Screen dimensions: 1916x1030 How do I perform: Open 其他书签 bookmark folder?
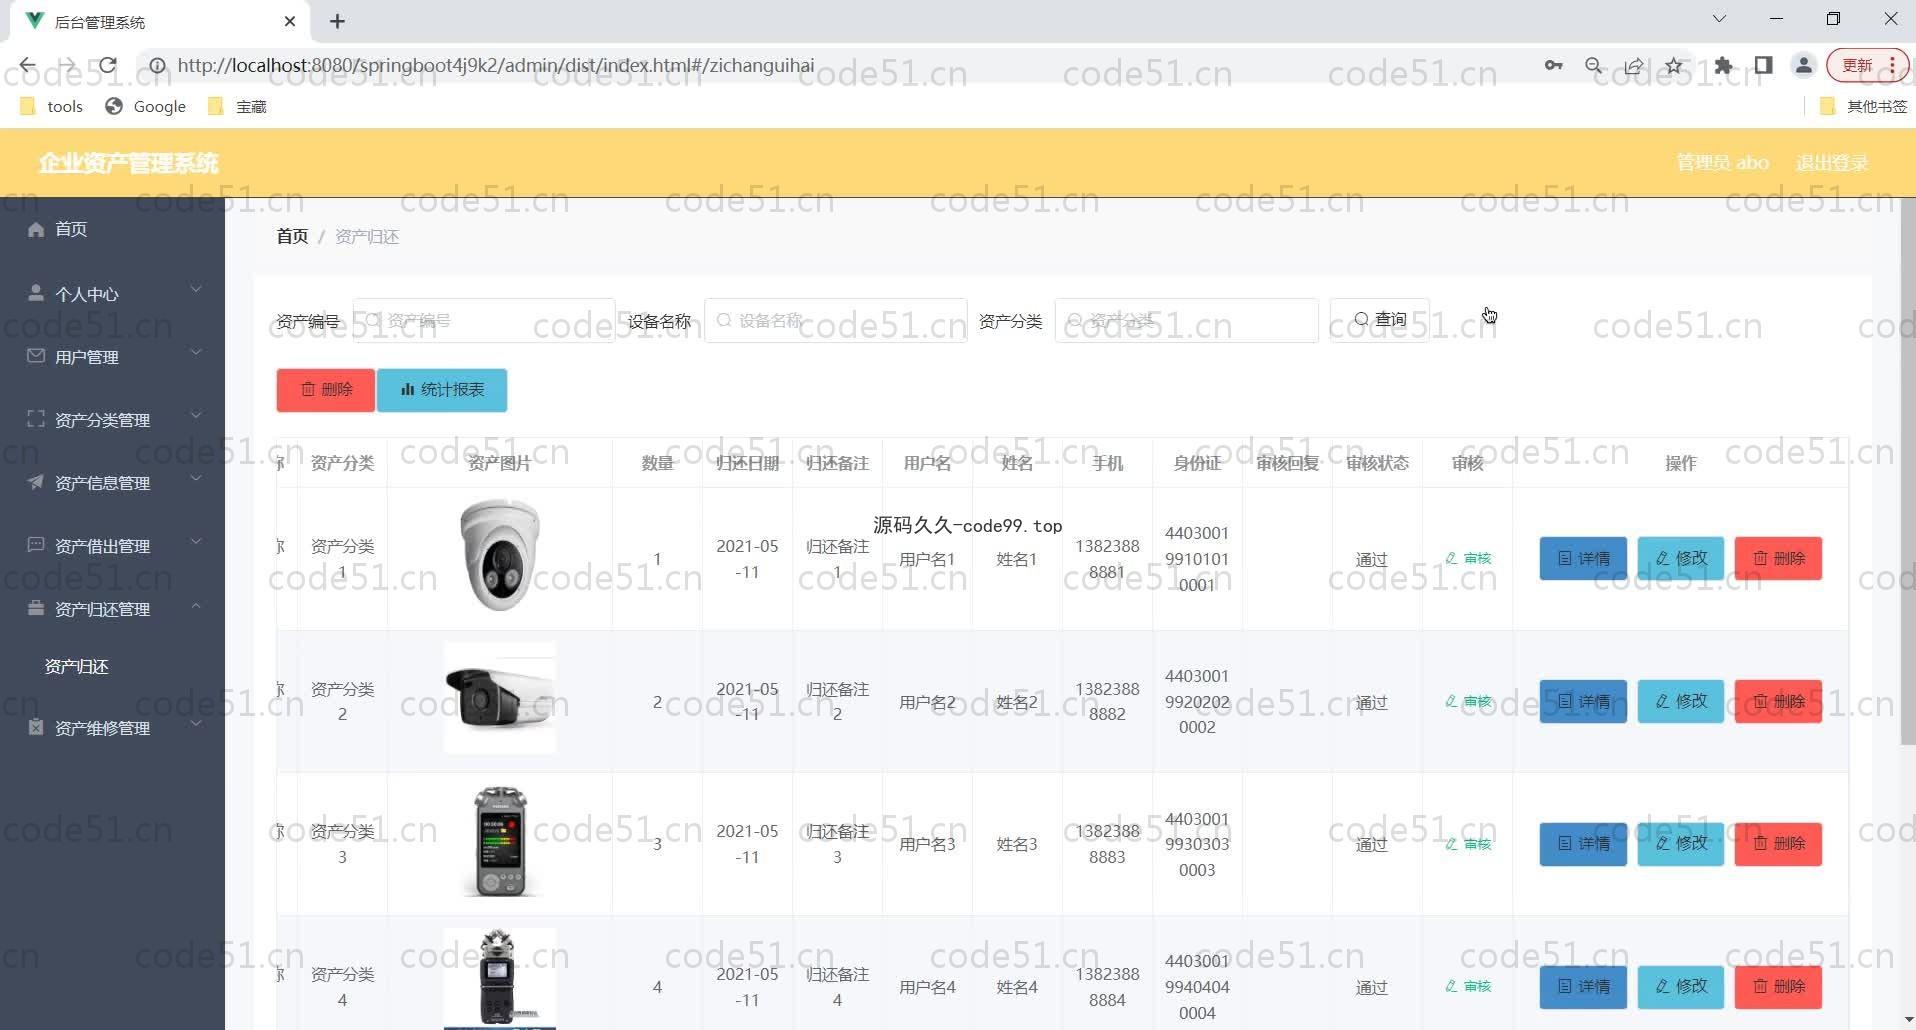pyautogui.click(x=1864, y=106)
